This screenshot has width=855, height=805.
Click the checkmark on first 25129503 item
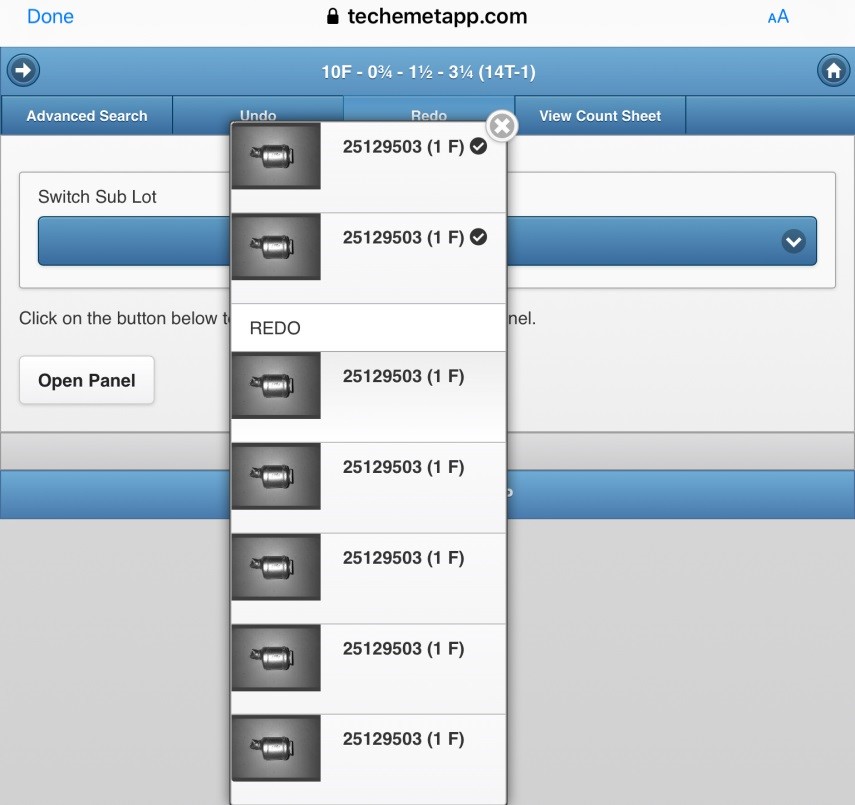pyautogui.click(x=478, y=147)
